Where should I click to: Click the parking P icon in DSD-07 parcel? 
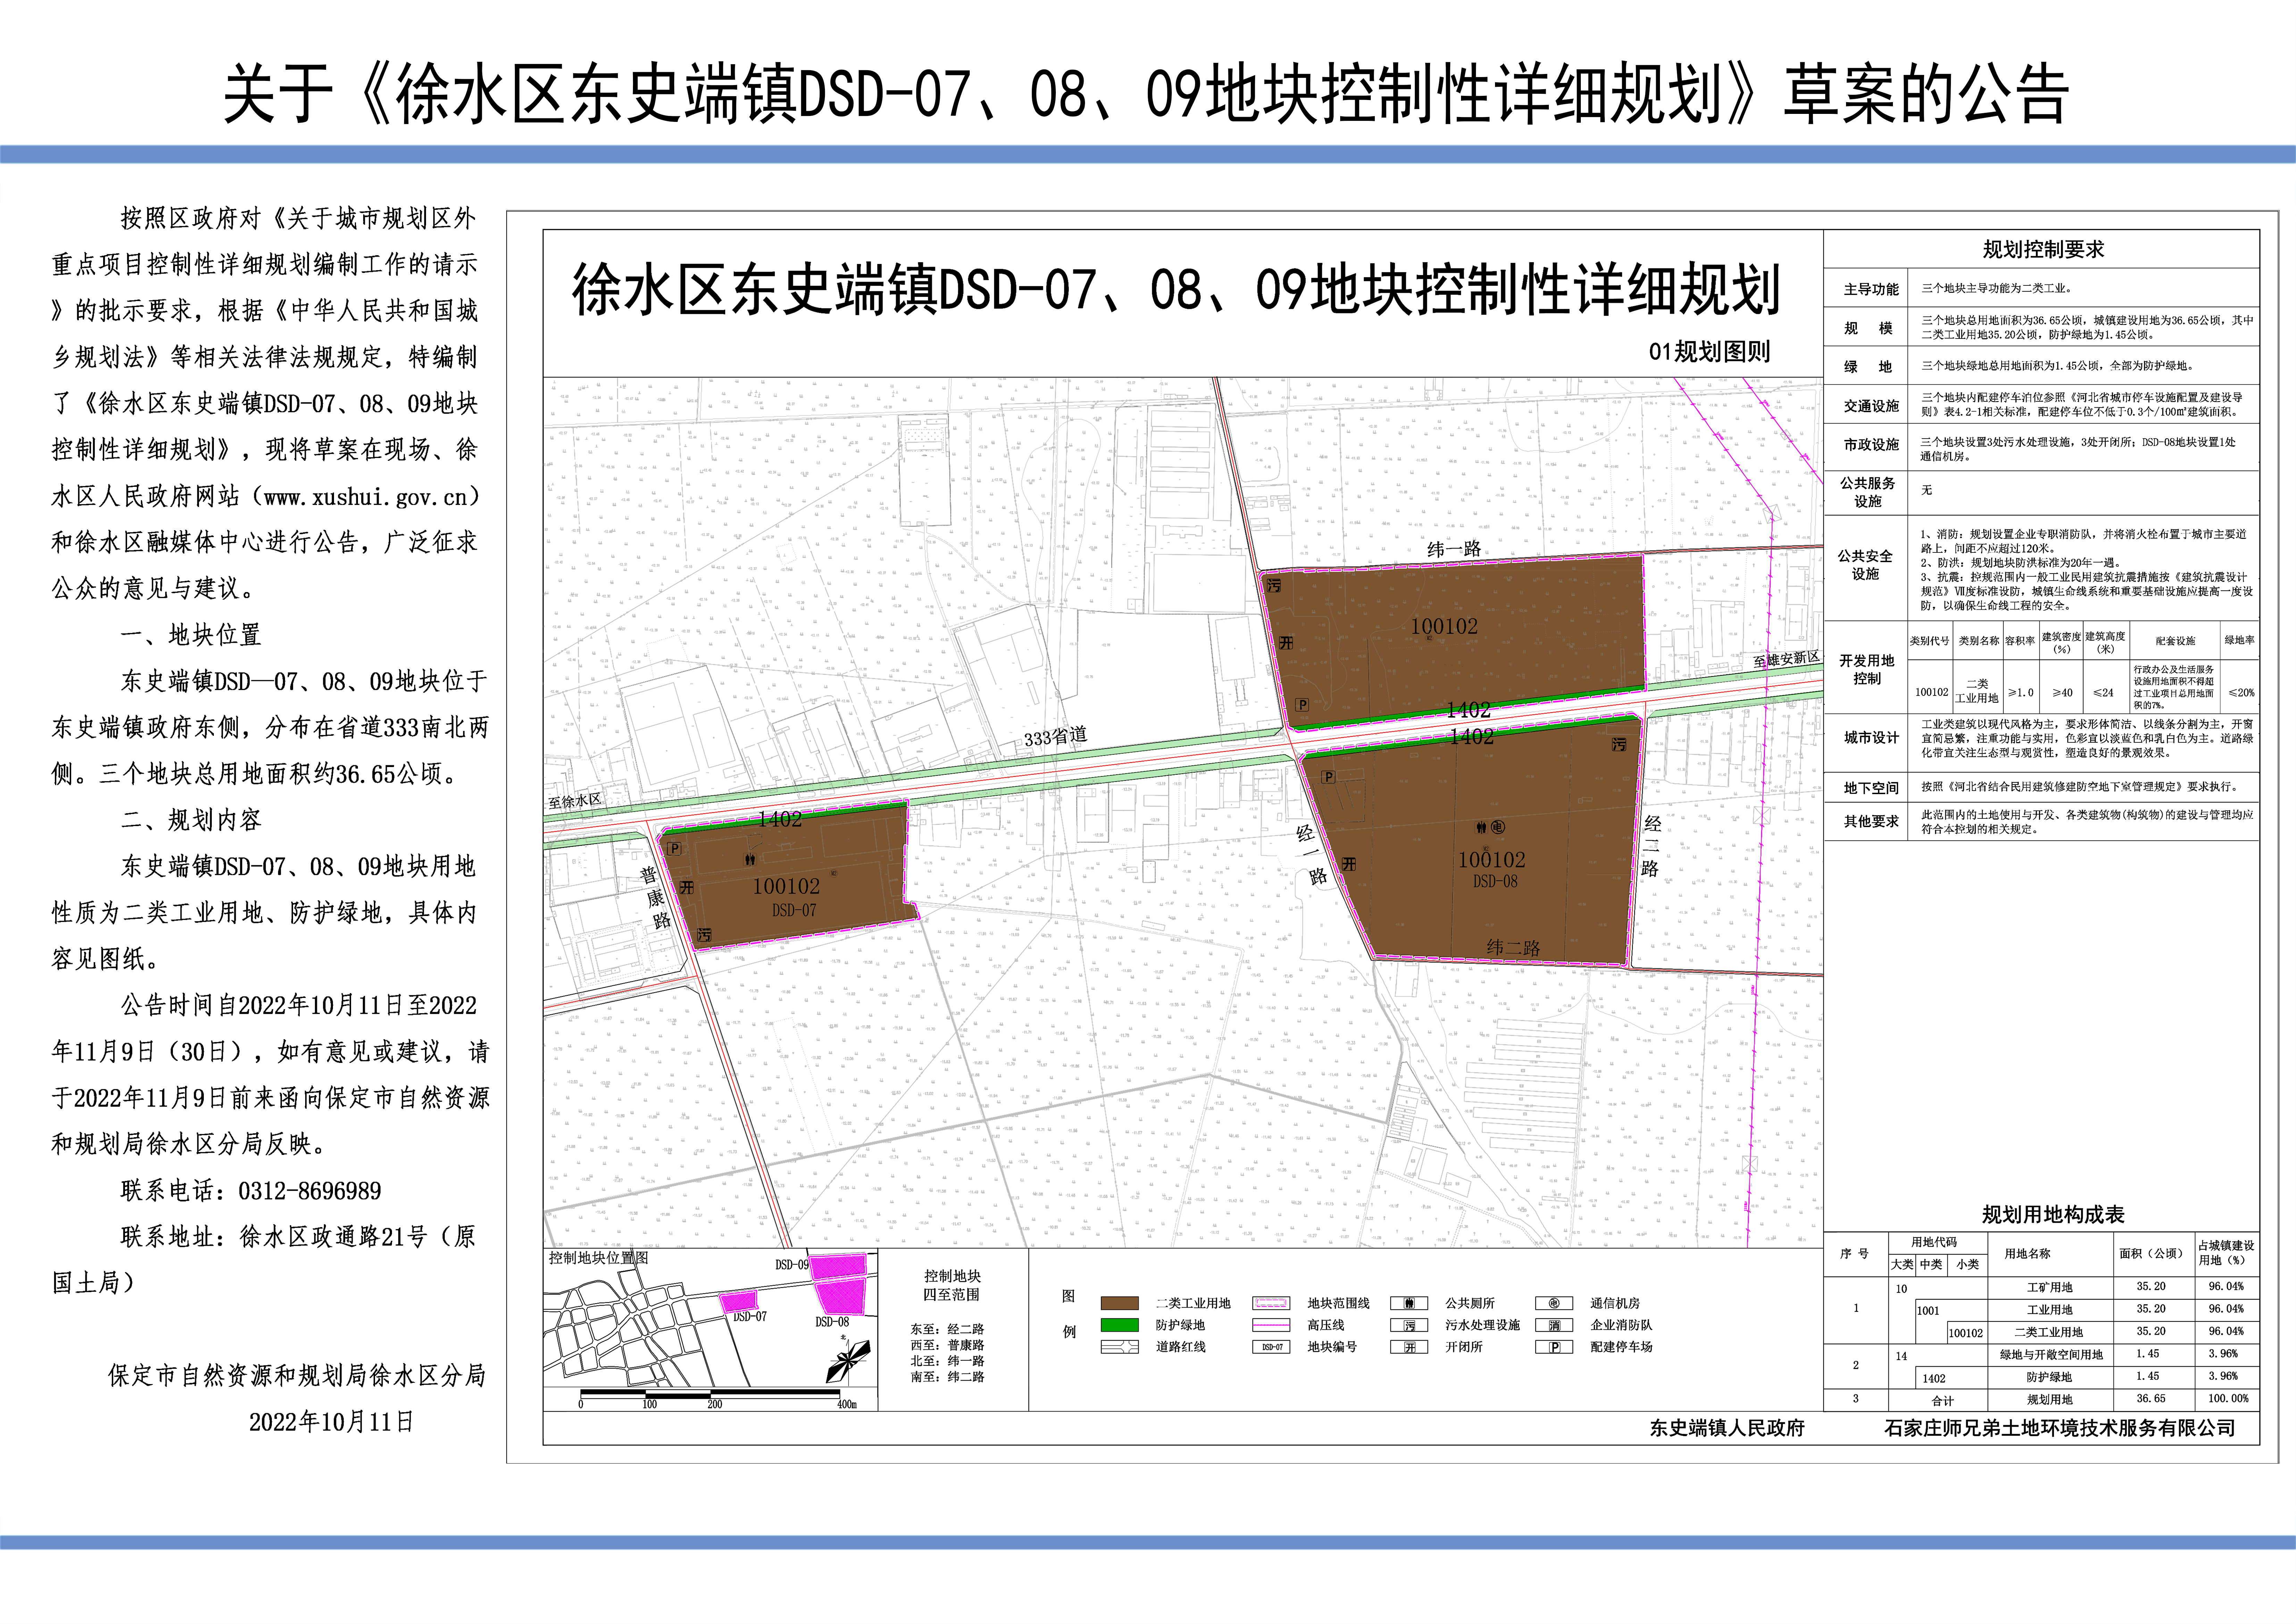tap(674, 849)
